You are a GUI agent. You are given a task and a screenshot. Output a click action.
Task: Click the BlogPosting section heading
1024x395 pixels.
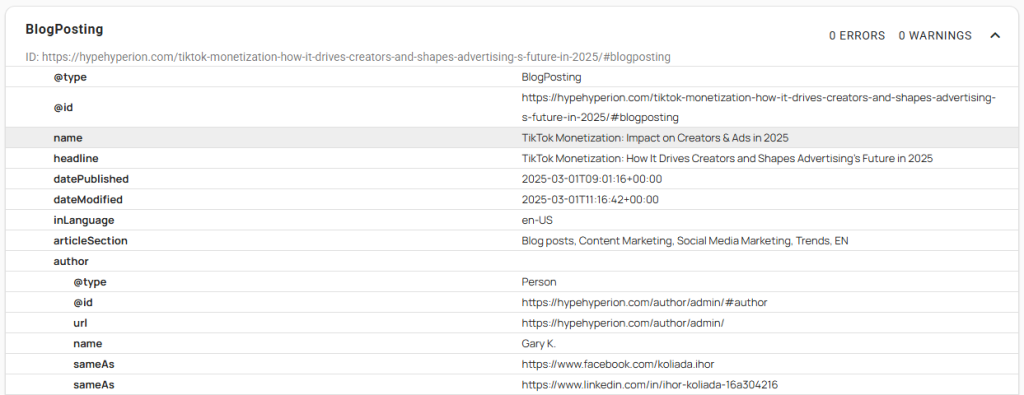point(64,29)
